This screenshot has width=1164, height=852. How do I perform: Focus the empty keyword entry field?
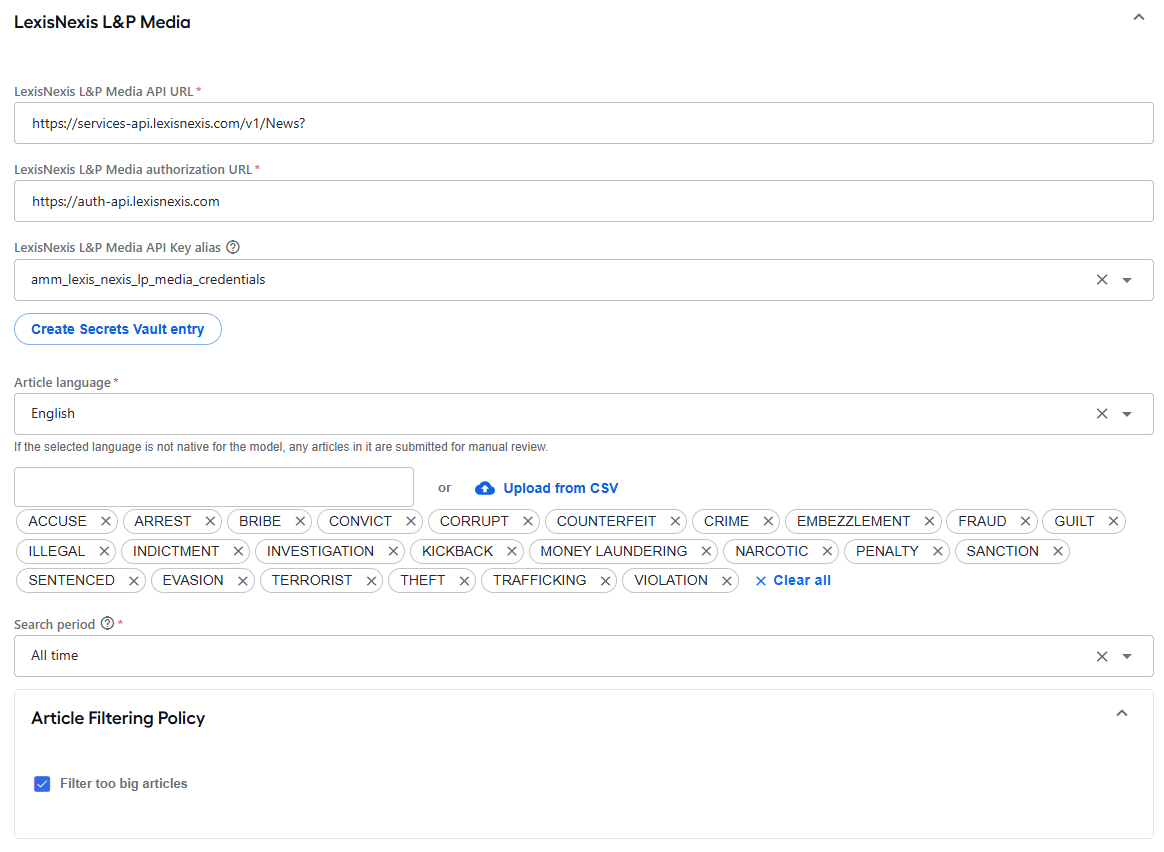tap(214, 487)
